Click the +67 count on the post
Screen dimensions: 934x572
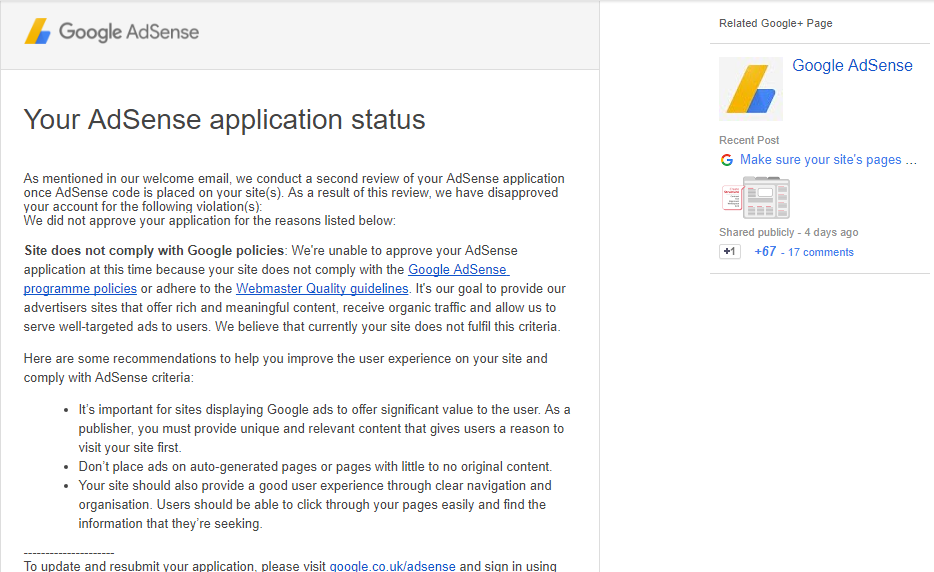765,252
